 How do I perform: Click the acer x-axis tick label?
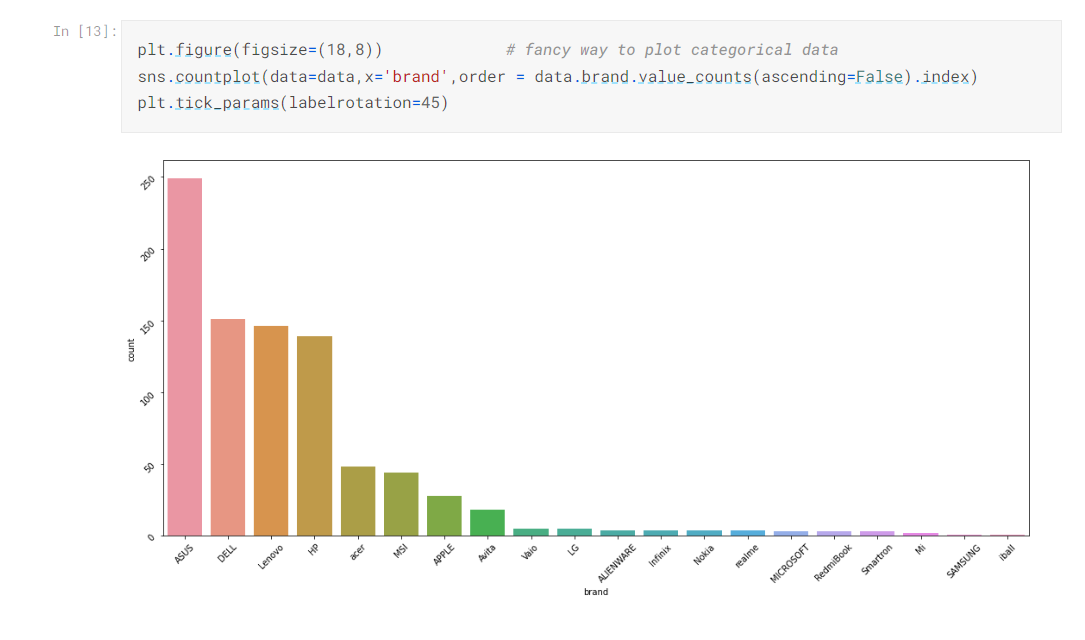click(356, 552)
